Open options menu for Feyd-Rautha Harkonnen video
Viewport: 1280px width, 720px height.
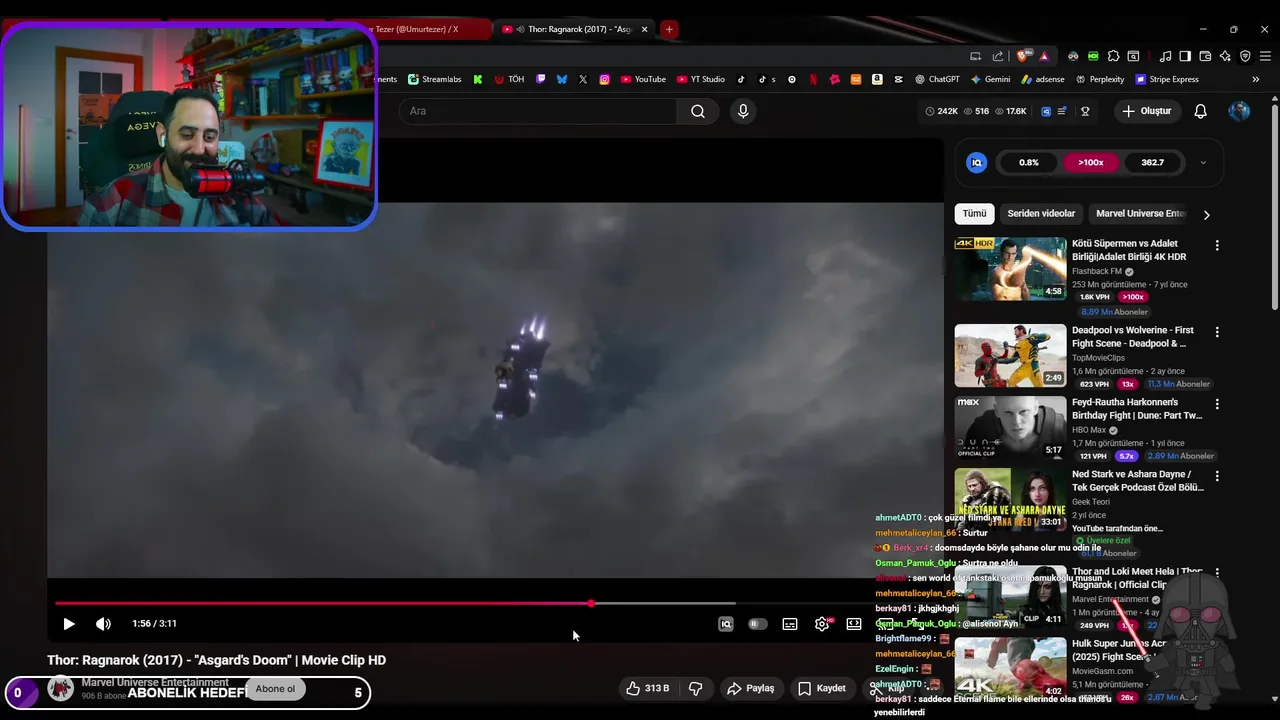click(x=1217, y=404)
